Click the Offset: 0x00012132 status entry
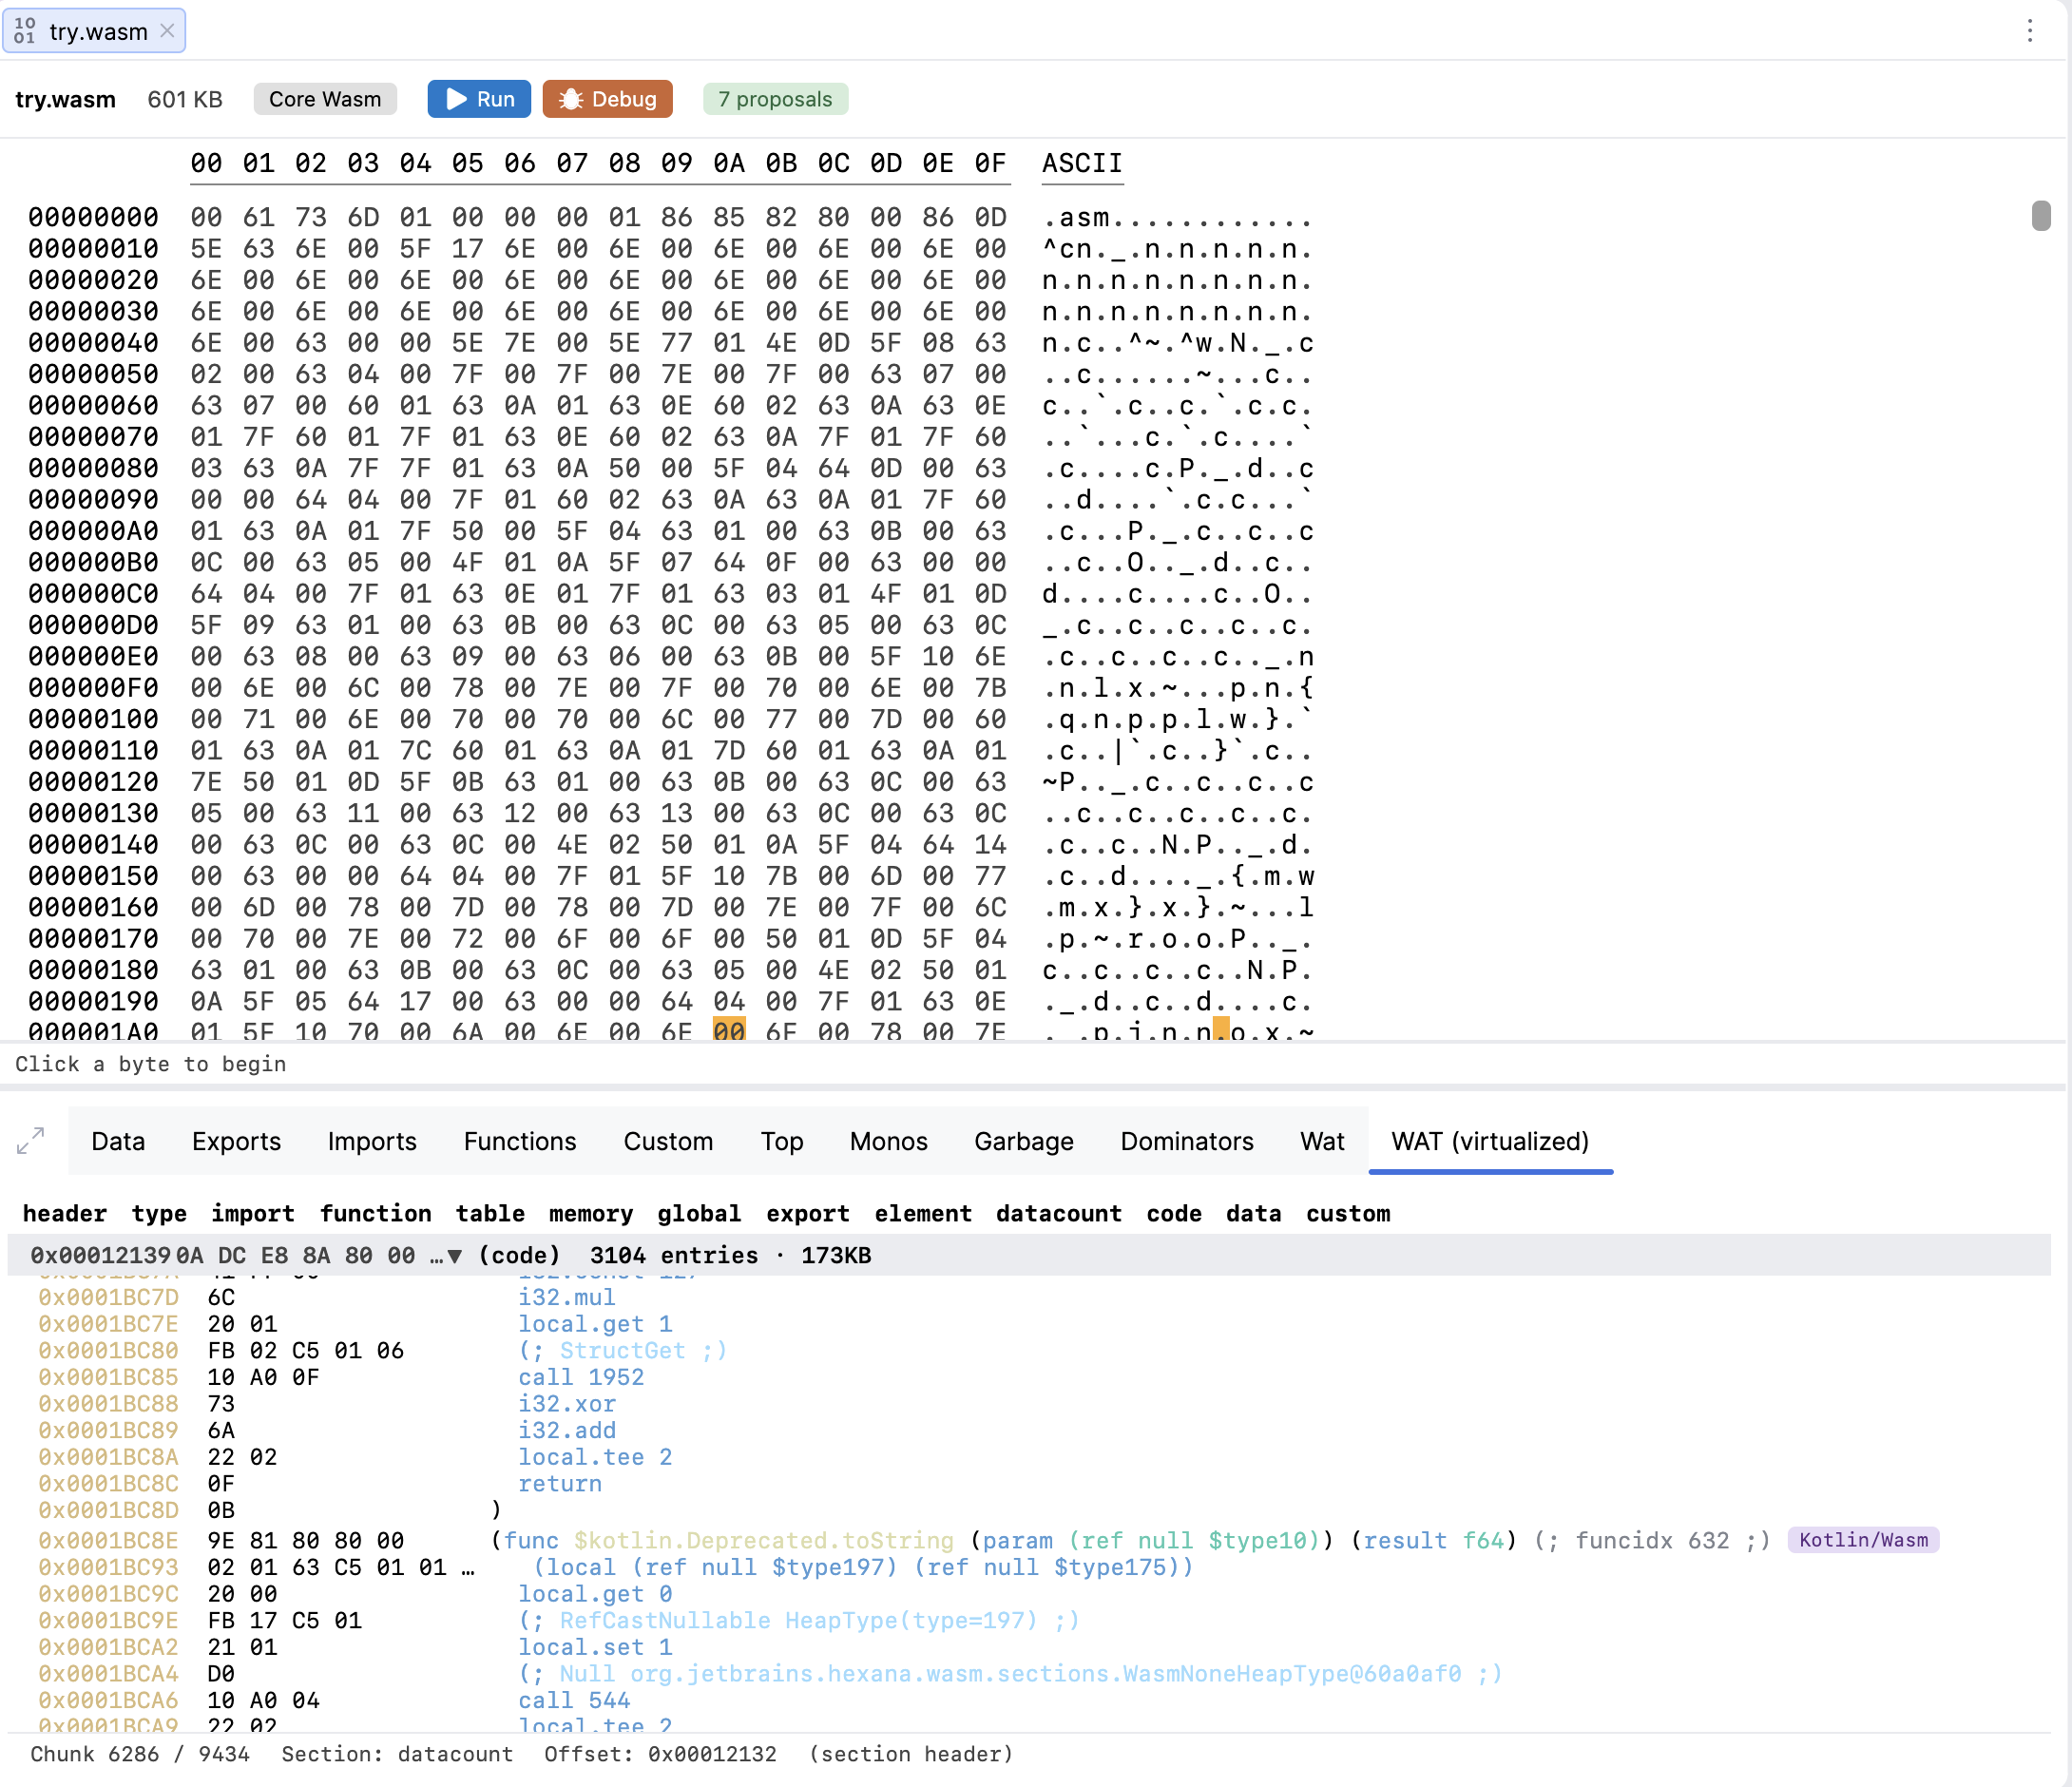 click(660, 1754)
